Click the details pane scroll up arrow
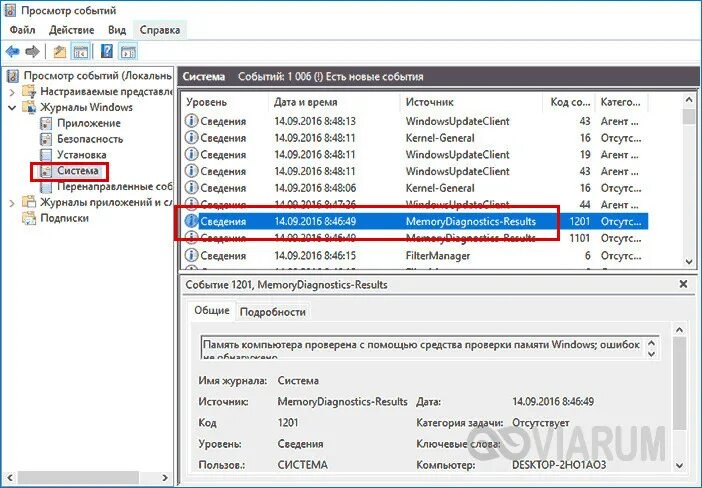The width and height of the screenshot is (702, 488). pyautogui.click(x=679, y=330)
